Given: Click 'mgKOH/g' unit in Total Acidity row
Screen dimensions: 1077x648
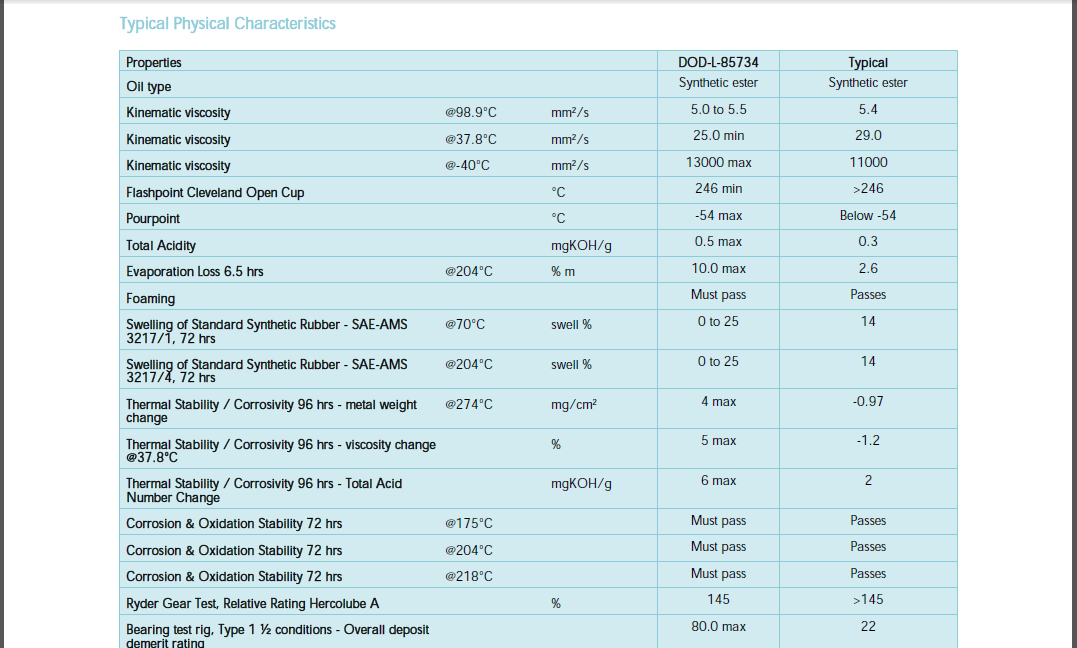Looking at the screenshot, I should click(581, 245).
